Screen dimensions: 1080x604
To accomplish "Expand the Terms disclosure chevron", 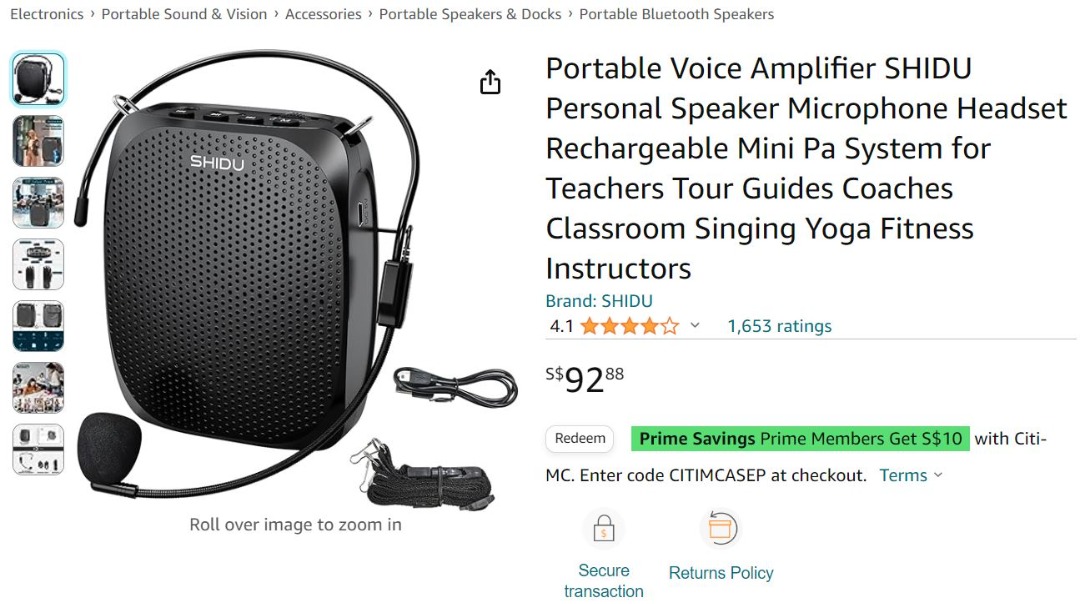I will [938, 475].
